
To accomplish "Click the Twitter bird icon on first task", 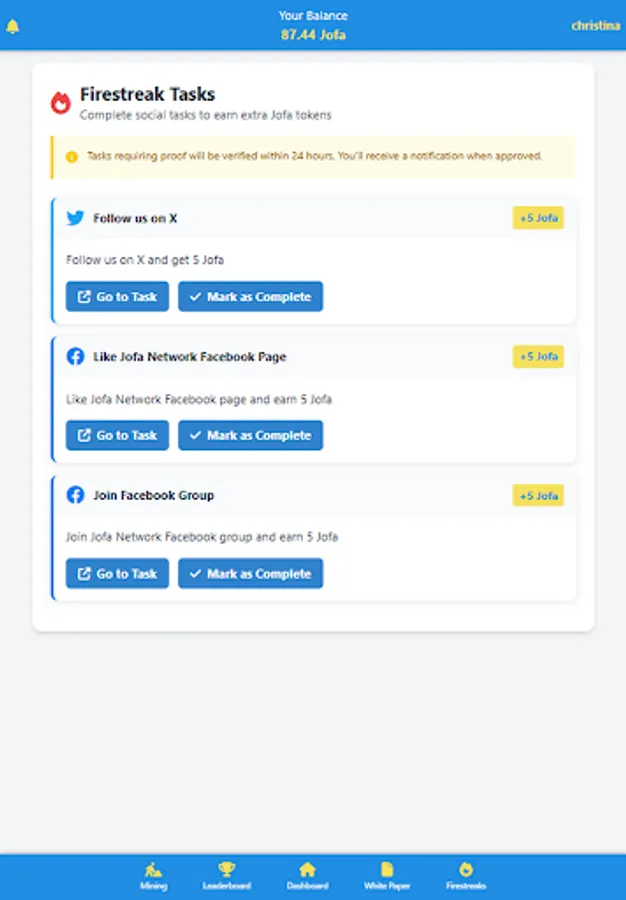I will click(76, 218).
